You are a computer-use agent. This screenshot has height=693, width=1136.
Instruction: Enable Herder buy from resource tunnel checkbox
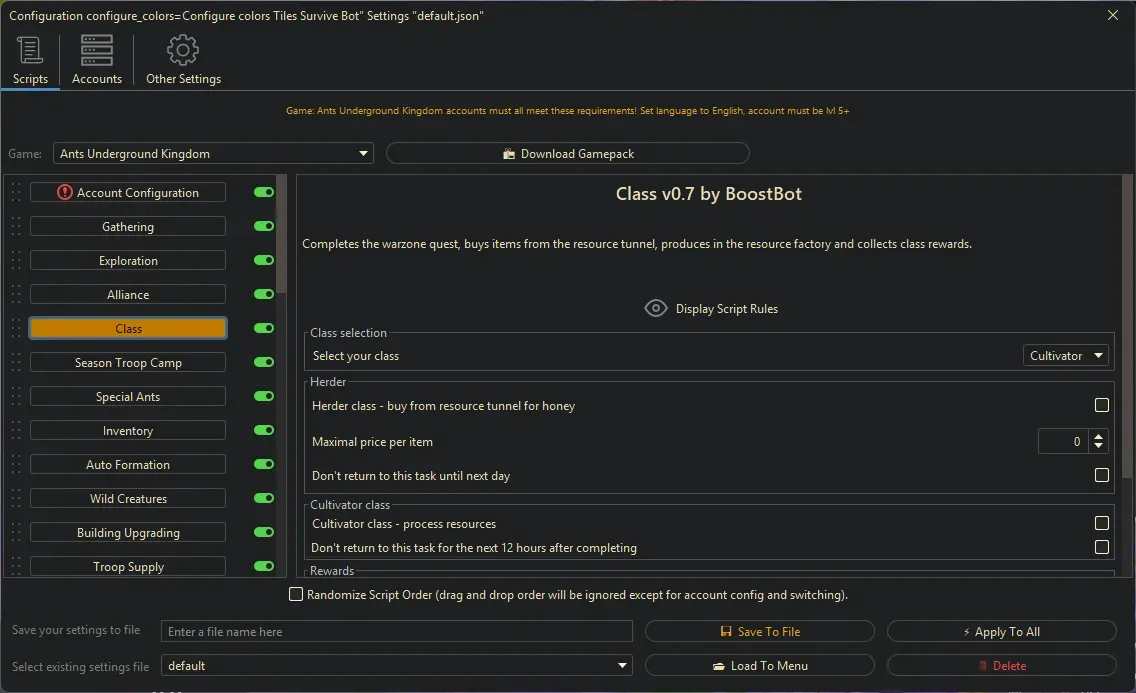click(1101, 406)
